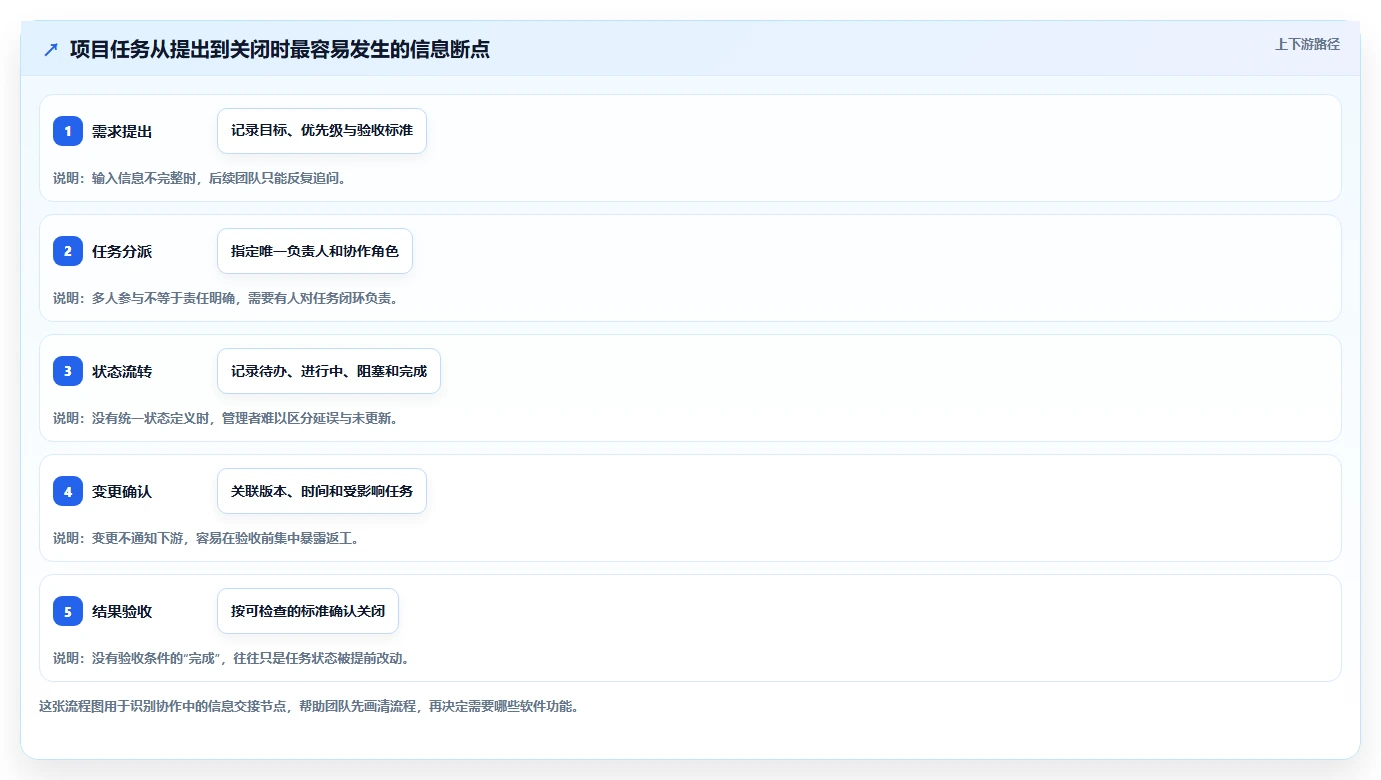
Task: Click the title 项目任务从提出到关闭时最容易发生的信息断点
Action: (x=280, y=49)
